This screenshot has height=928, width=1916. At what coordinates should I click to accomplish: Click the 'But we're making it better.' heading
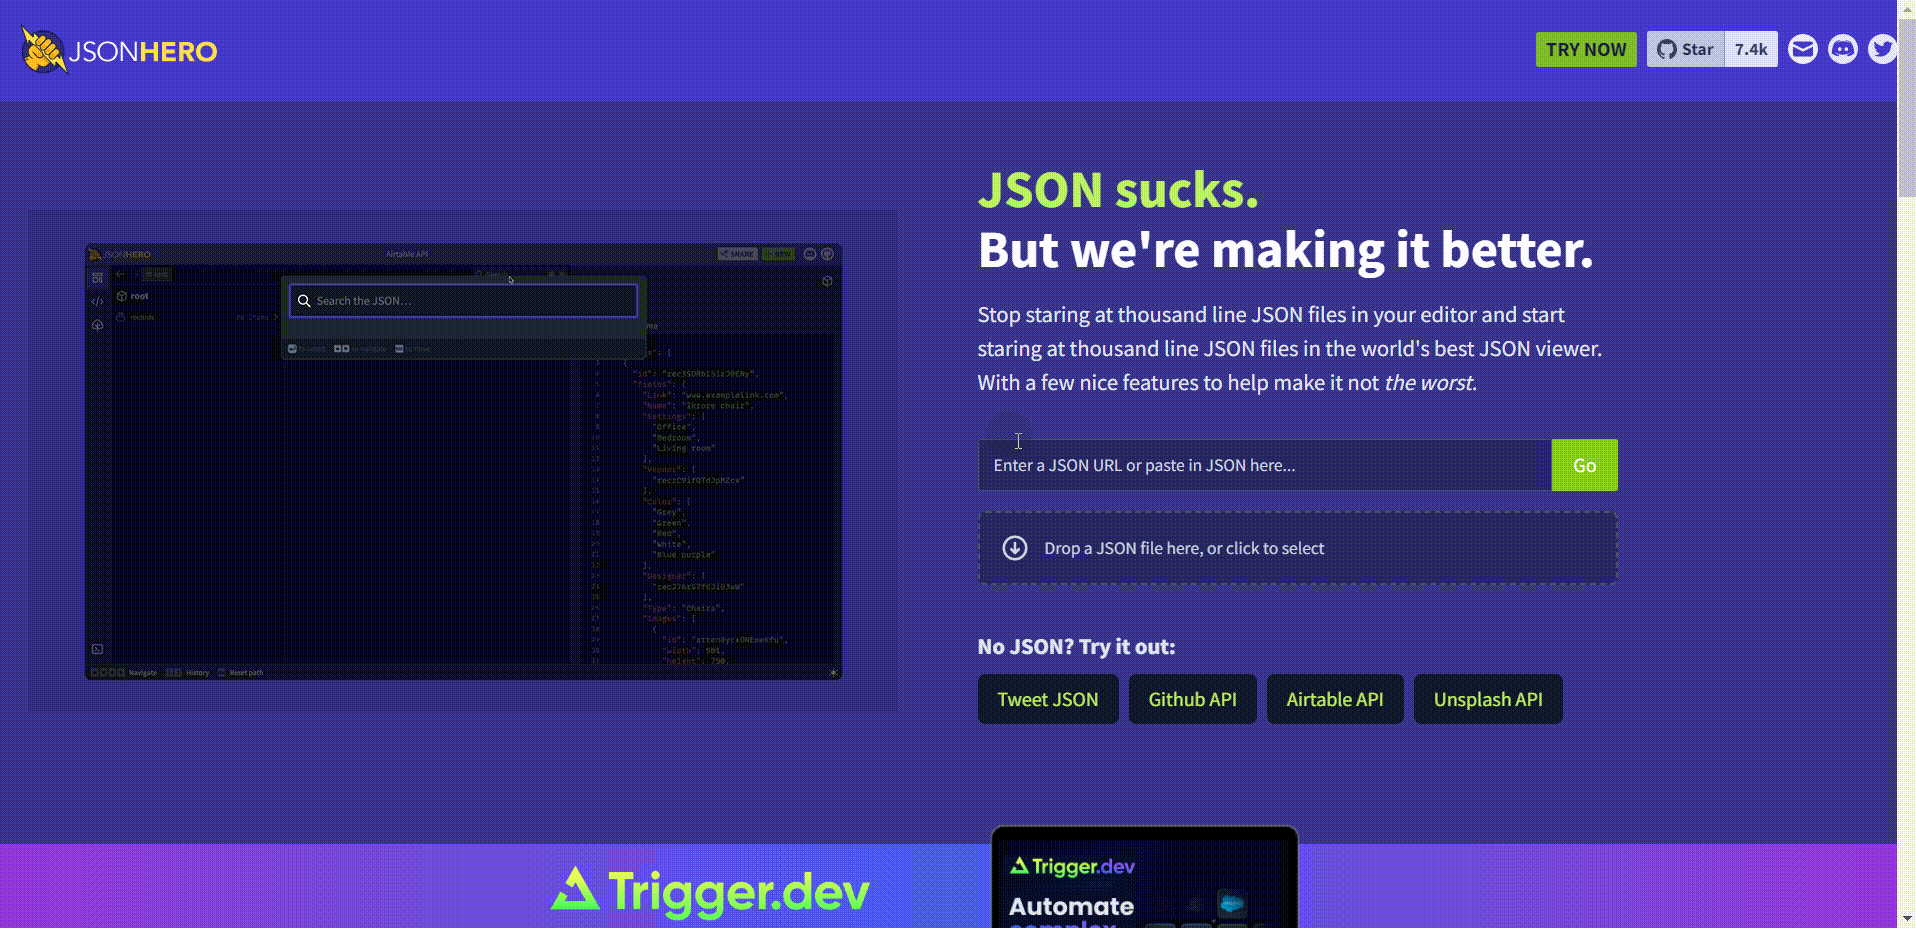[1285, 250]
